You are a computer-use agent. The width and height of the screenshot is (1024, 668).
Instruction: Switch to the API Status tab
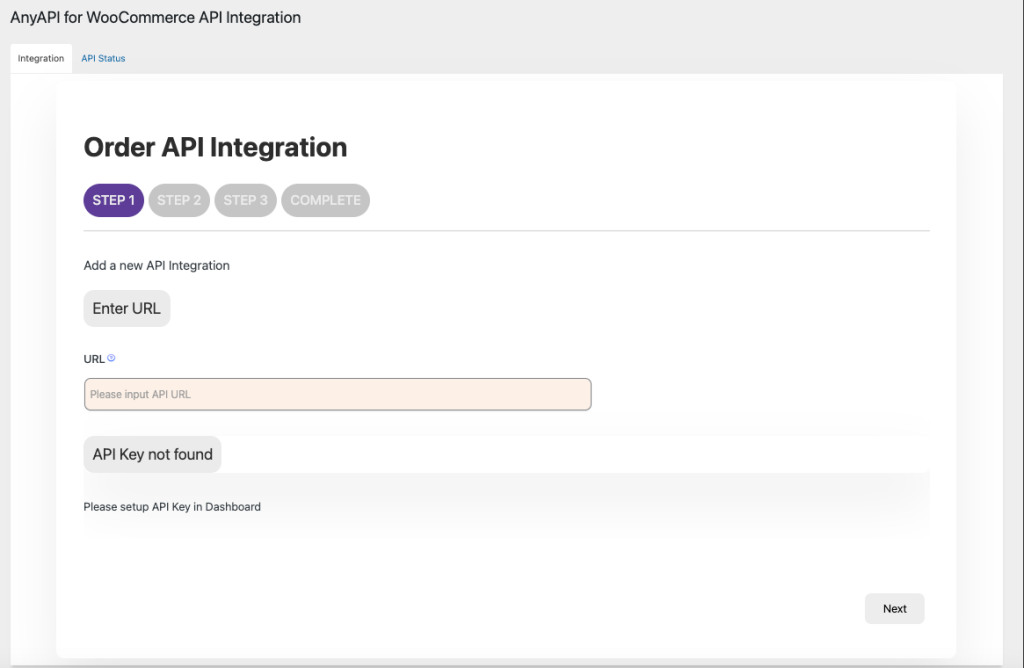pyautogui.click(x=103, y=58)
